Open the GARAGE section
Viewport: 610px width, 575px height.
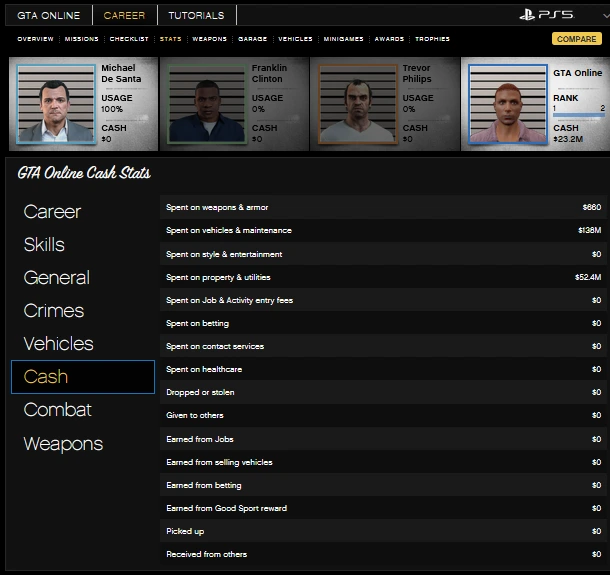252,39
